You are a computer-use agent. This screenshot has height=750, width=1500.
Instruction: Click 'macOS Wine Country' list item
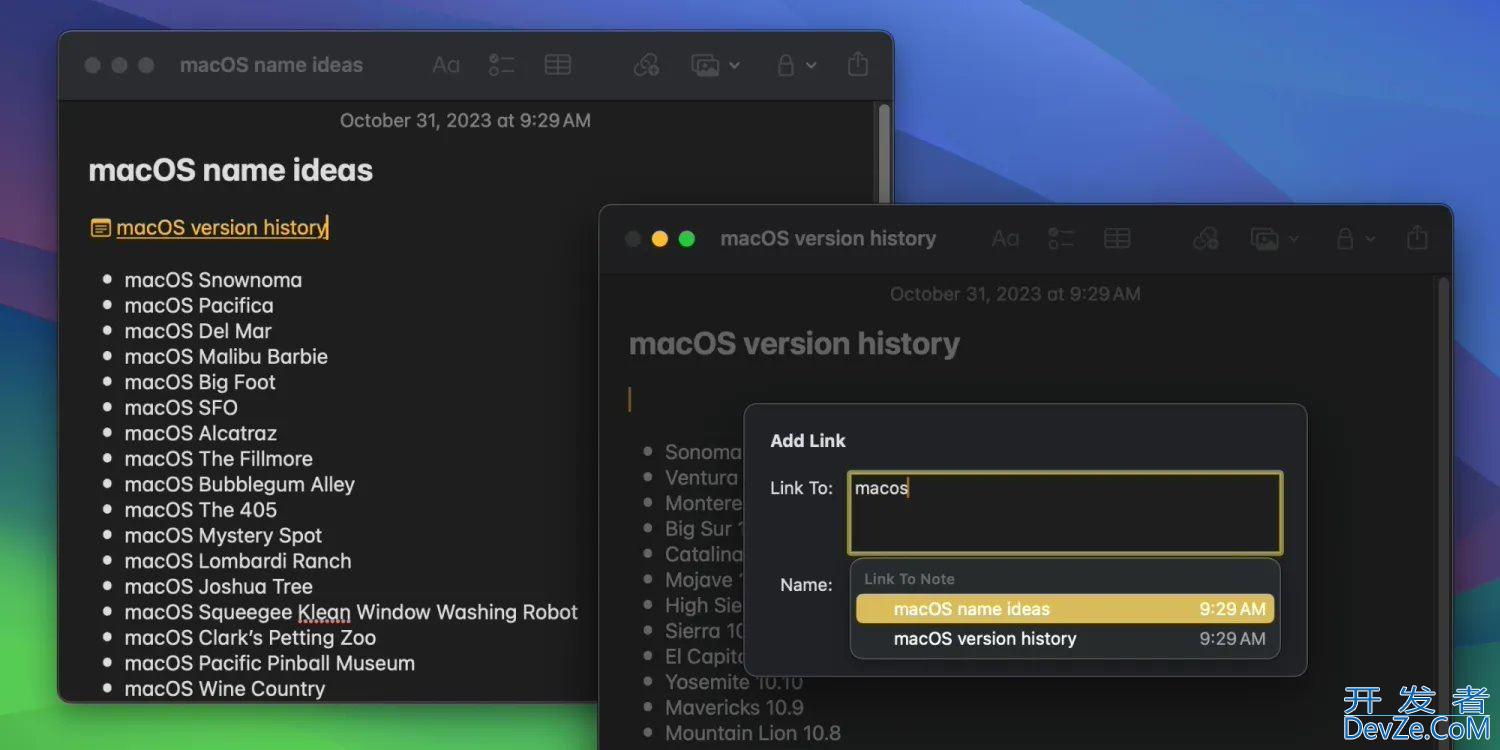tap(225, 689)
